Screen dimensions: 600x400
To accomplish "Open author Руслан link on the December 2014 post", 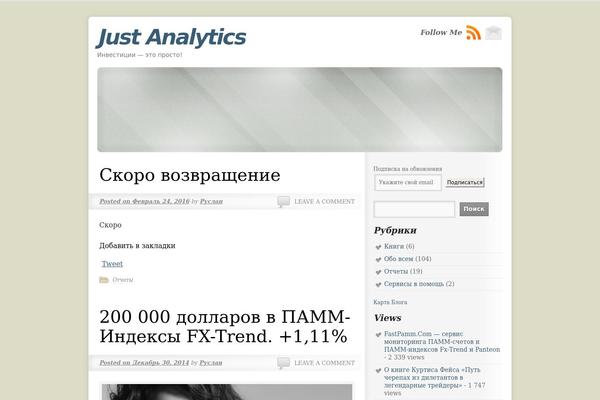I will (211, 362).
